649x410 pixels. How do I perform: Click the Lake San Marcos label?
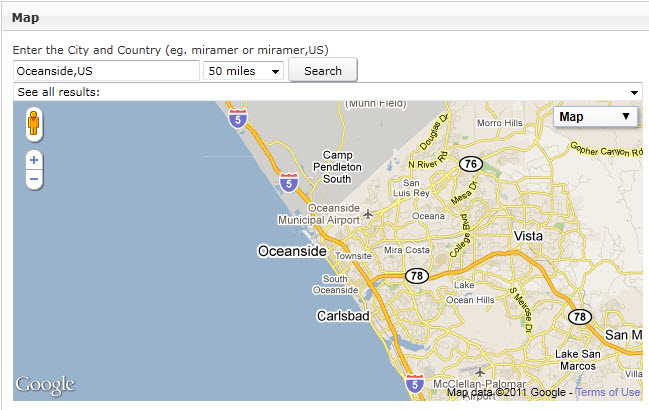click(578, 360)
